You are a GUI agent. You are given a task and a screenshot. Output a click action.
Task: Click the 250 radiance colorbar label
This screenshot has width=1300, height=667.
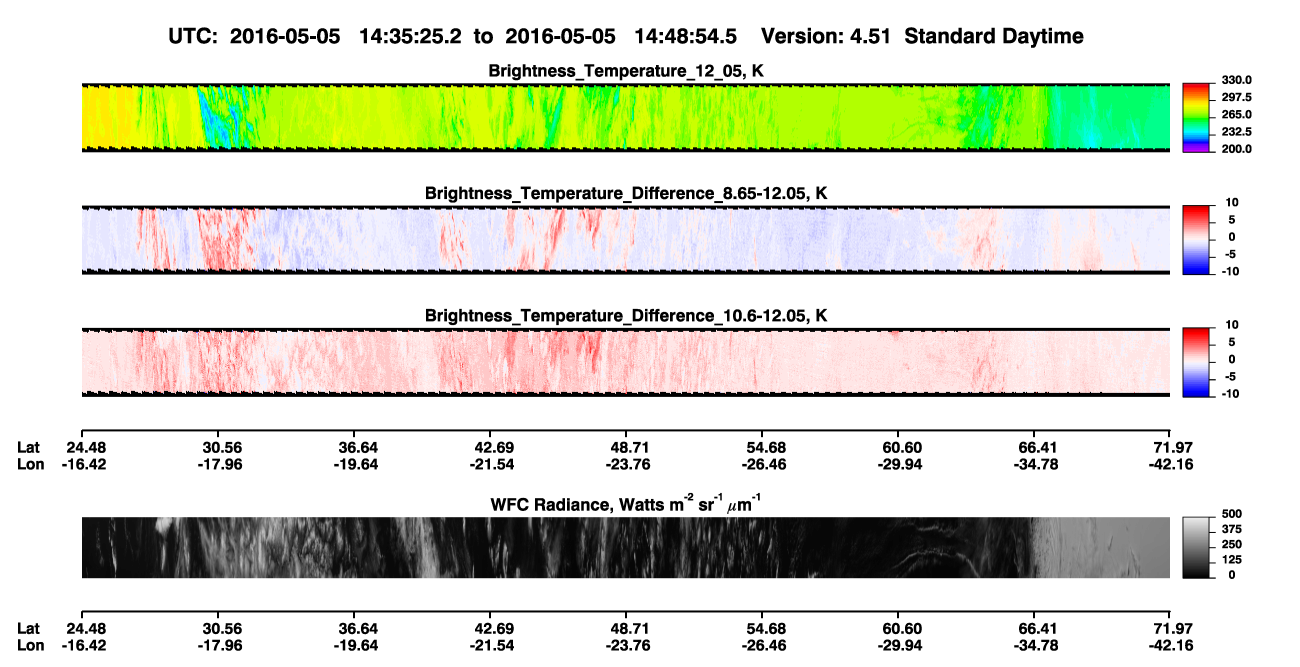[1231, 544]
